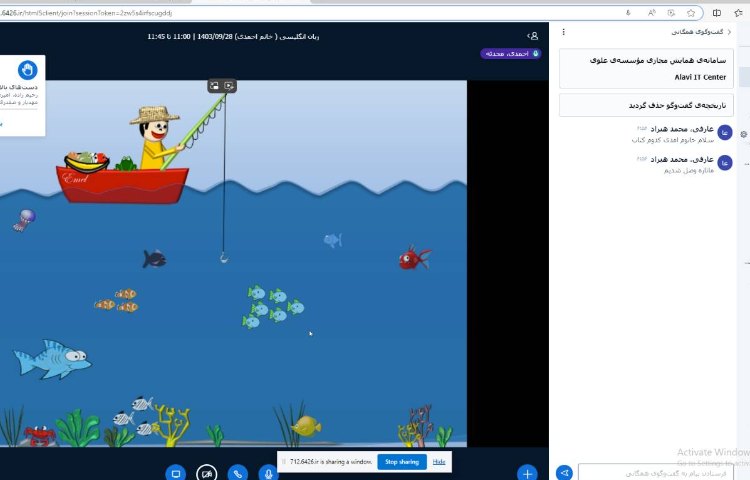Click the raise hand icon
Image resolution: width=750 pixels, height=480 pixels.
(x=27, y=70)
